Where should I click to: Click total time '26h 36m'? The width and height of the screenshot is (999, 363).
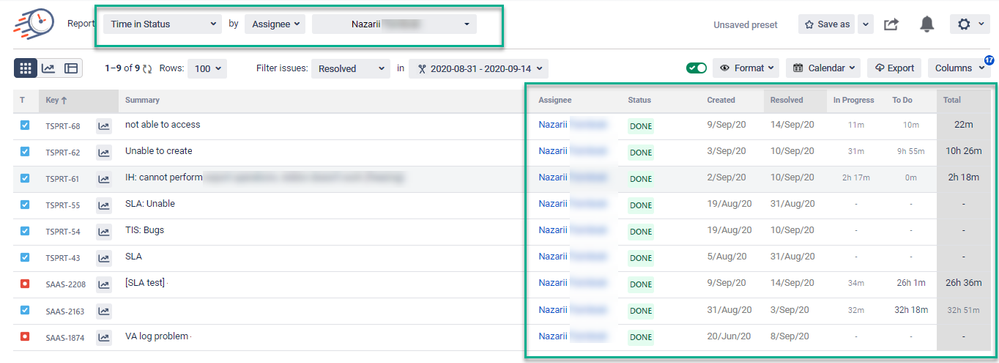pos(963,283)
